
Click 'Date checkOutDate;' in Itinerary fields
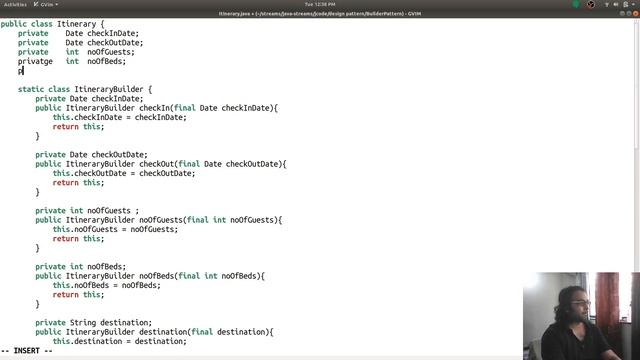tap(104, 43)
